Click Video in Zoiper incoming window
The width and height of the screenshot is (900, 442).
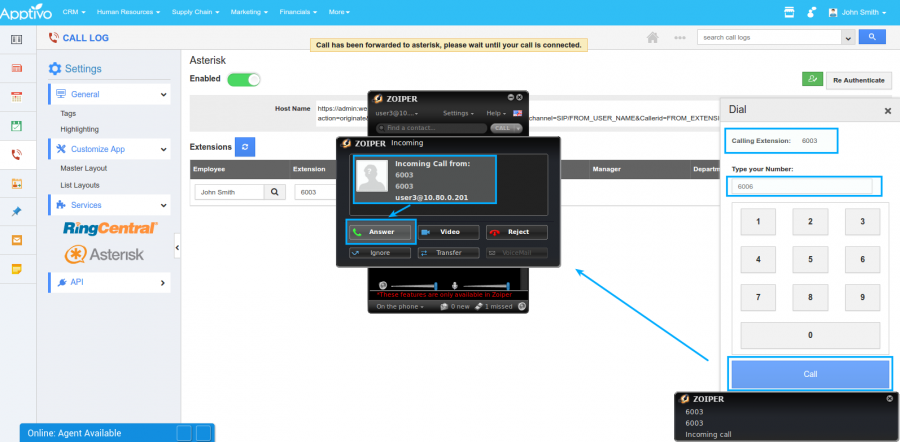(x=448, y=232)
